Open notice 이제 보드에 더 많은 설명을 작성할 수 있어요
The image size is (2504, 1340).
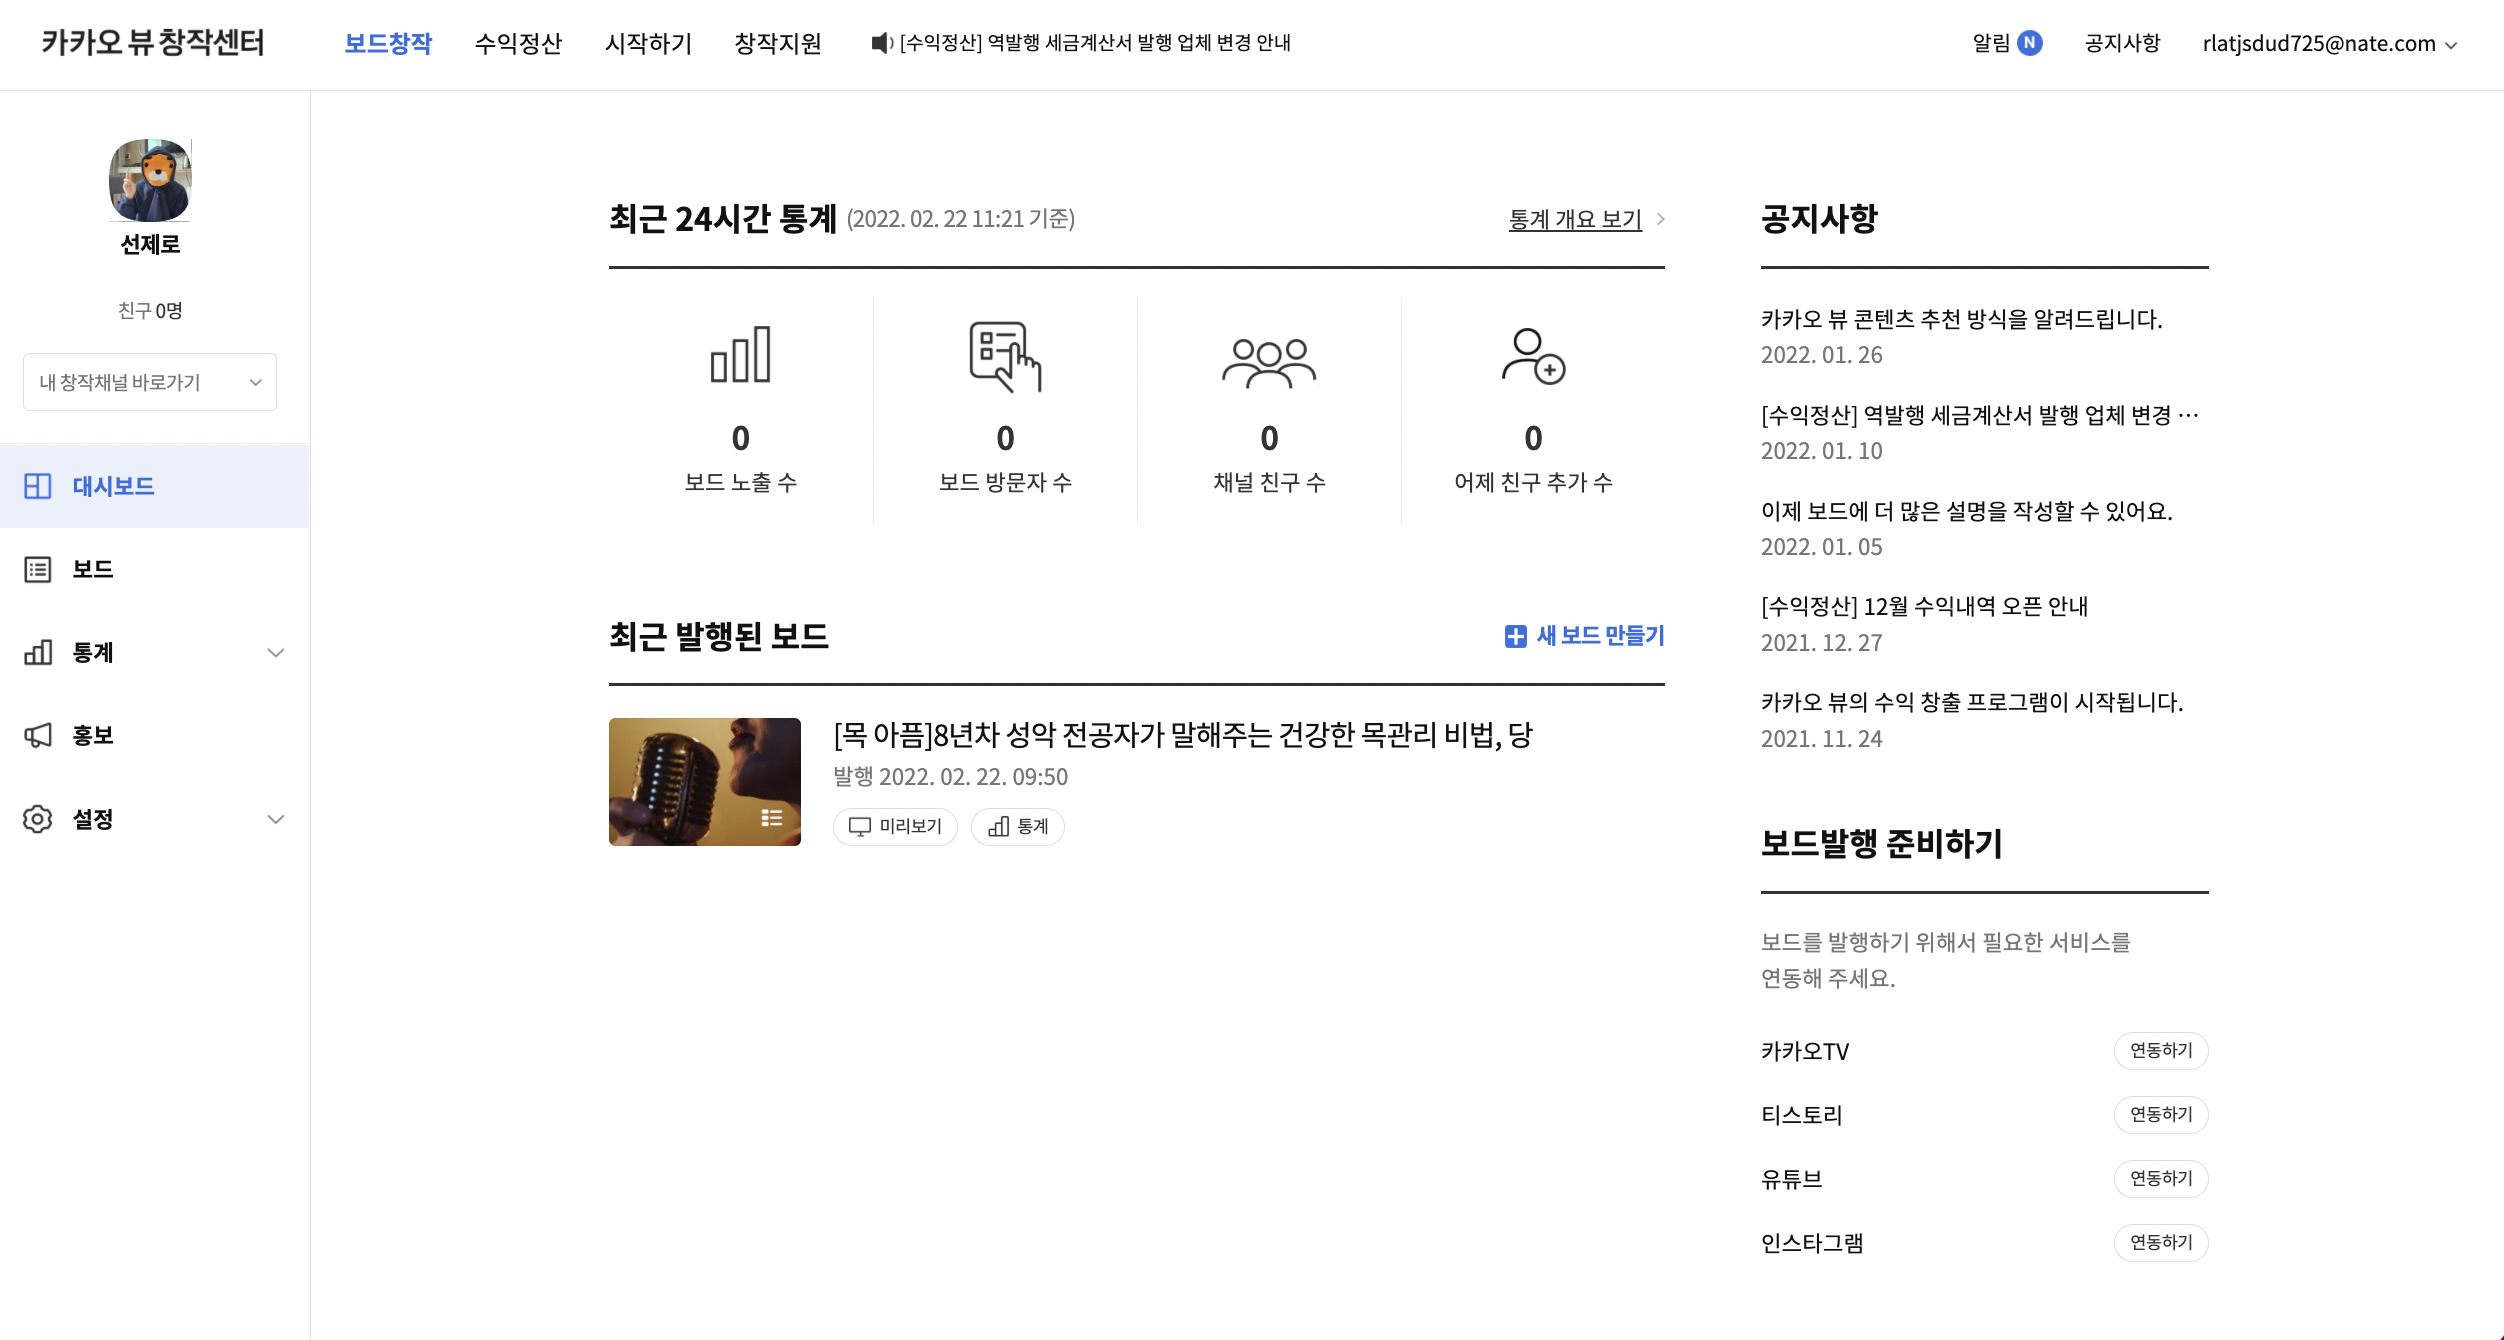[1966, 511]
